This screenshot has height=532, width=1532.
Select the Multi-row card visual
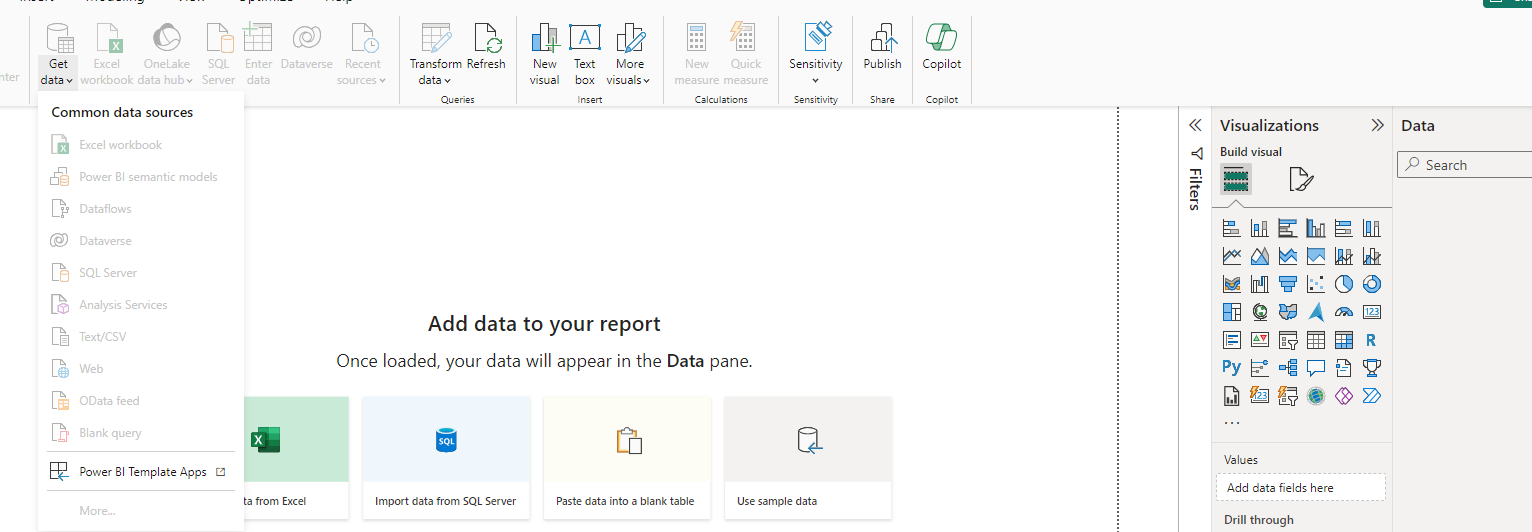(1232, 340)
